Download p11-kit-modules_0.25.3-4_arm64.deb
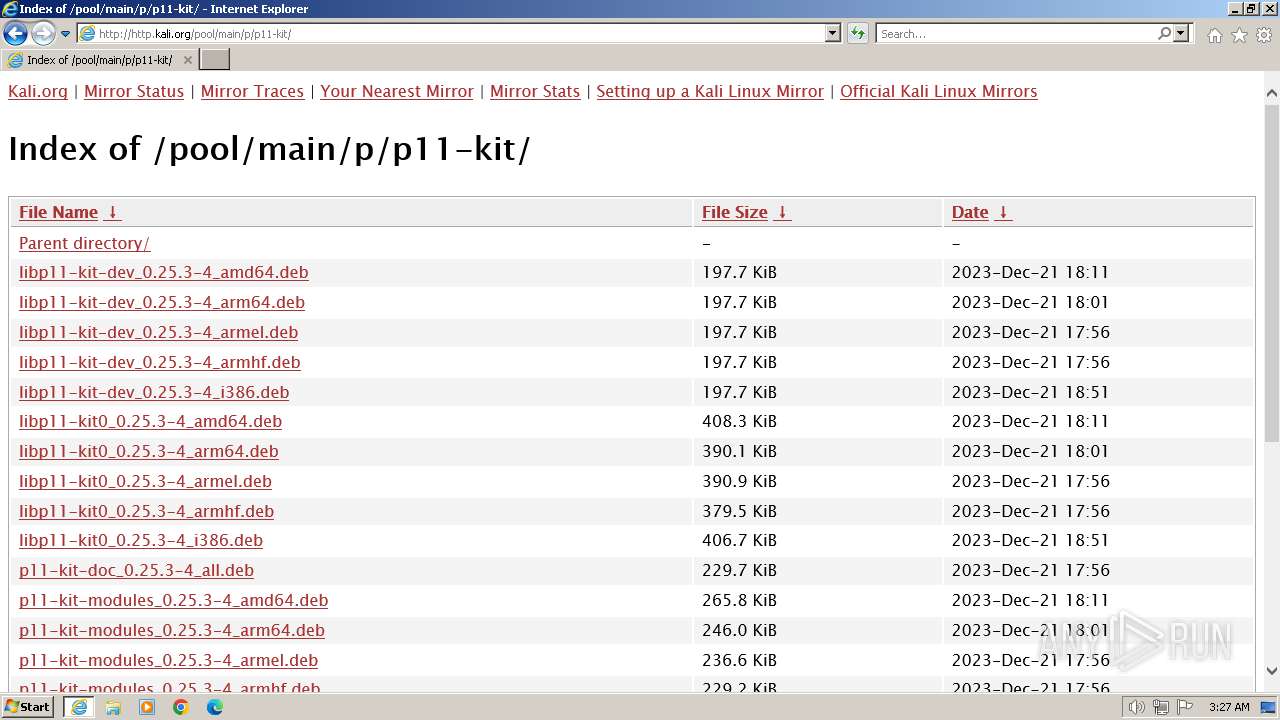1280x720 pixels. 172,630
